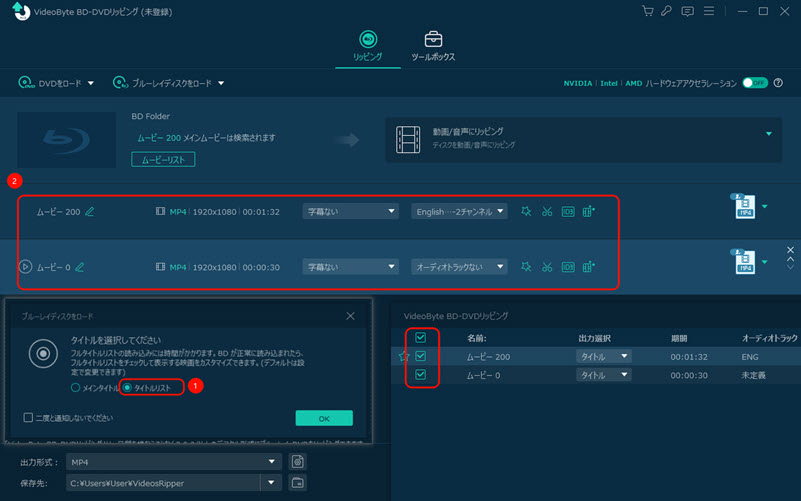Rename ムービー 200 with pencil icon

click(90, 211)
